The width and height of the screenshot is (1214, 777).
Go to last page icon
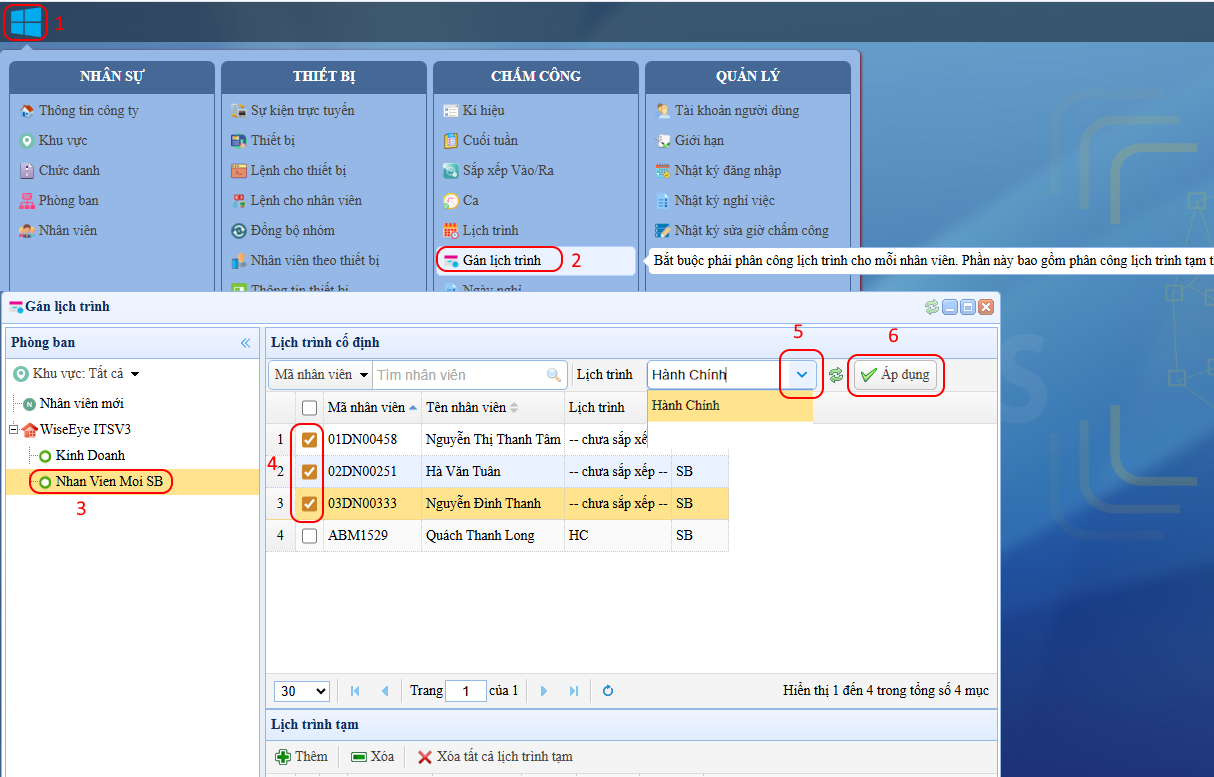tap(573, 691)
